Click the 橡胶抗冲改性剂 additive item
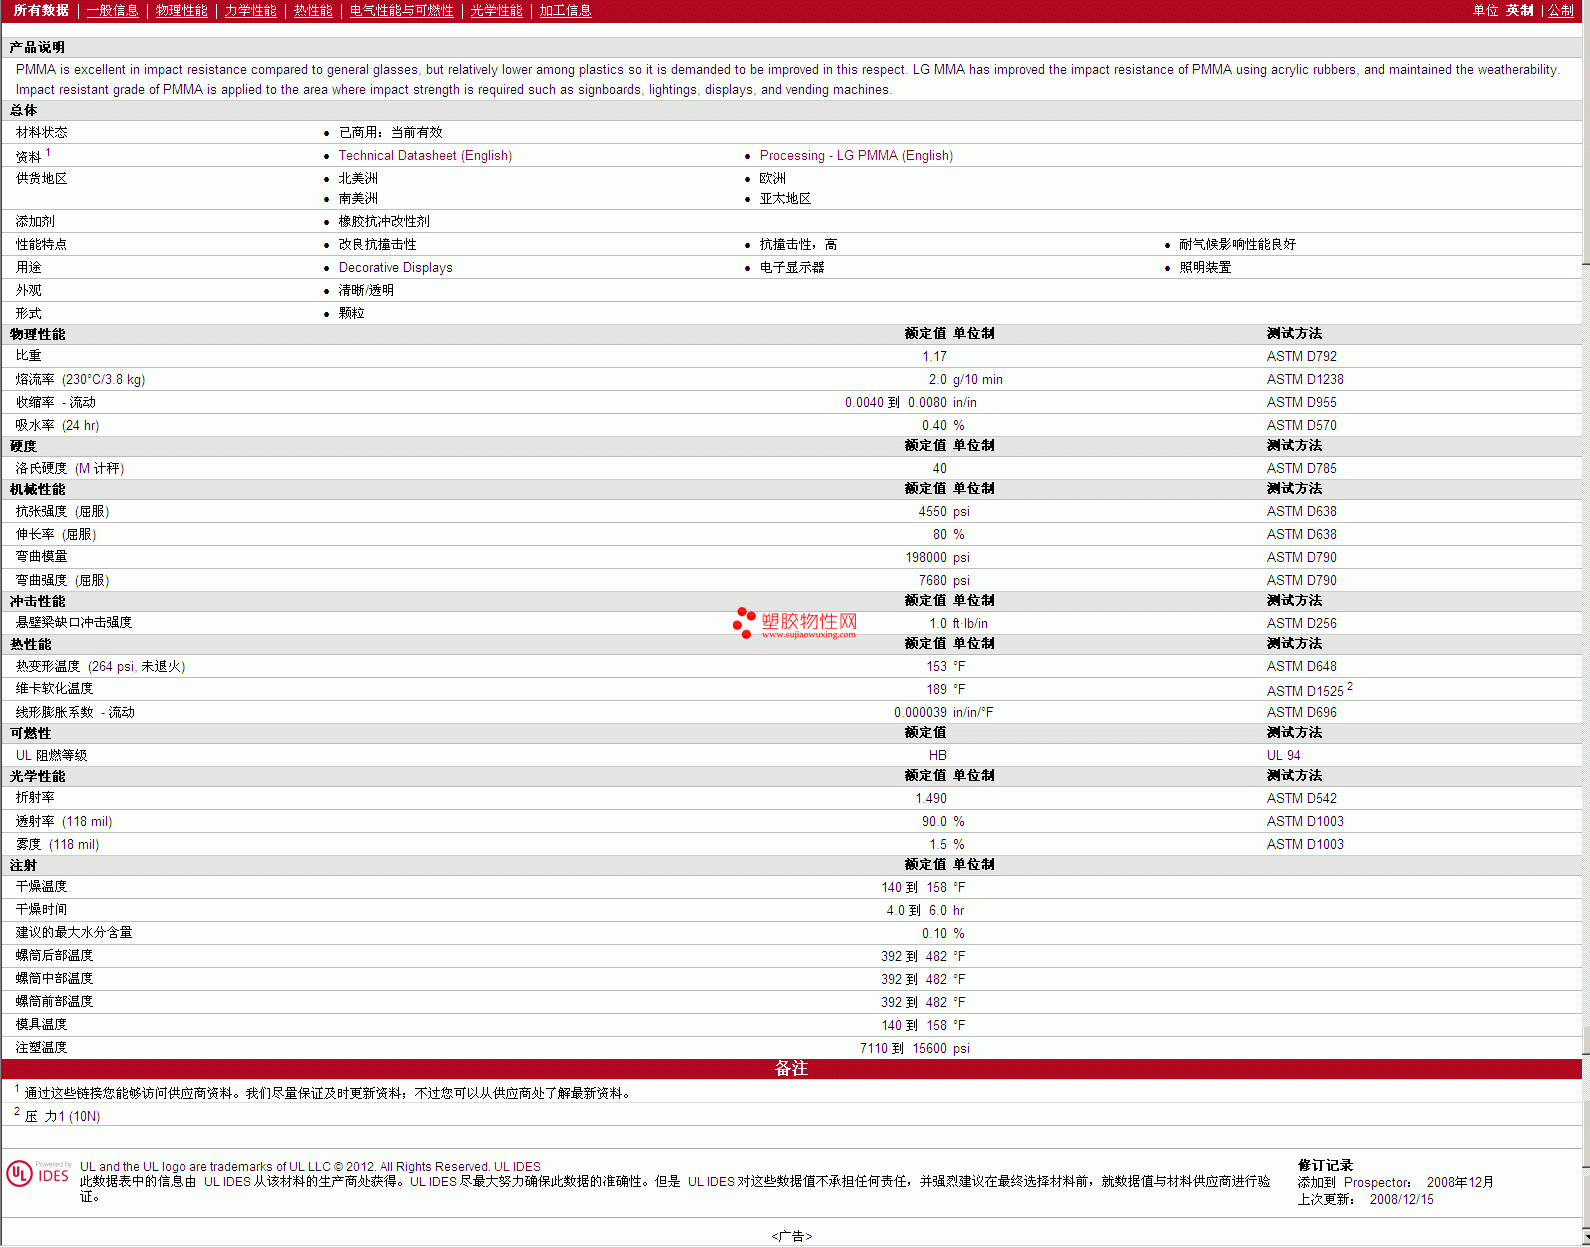 pos(384,221)
